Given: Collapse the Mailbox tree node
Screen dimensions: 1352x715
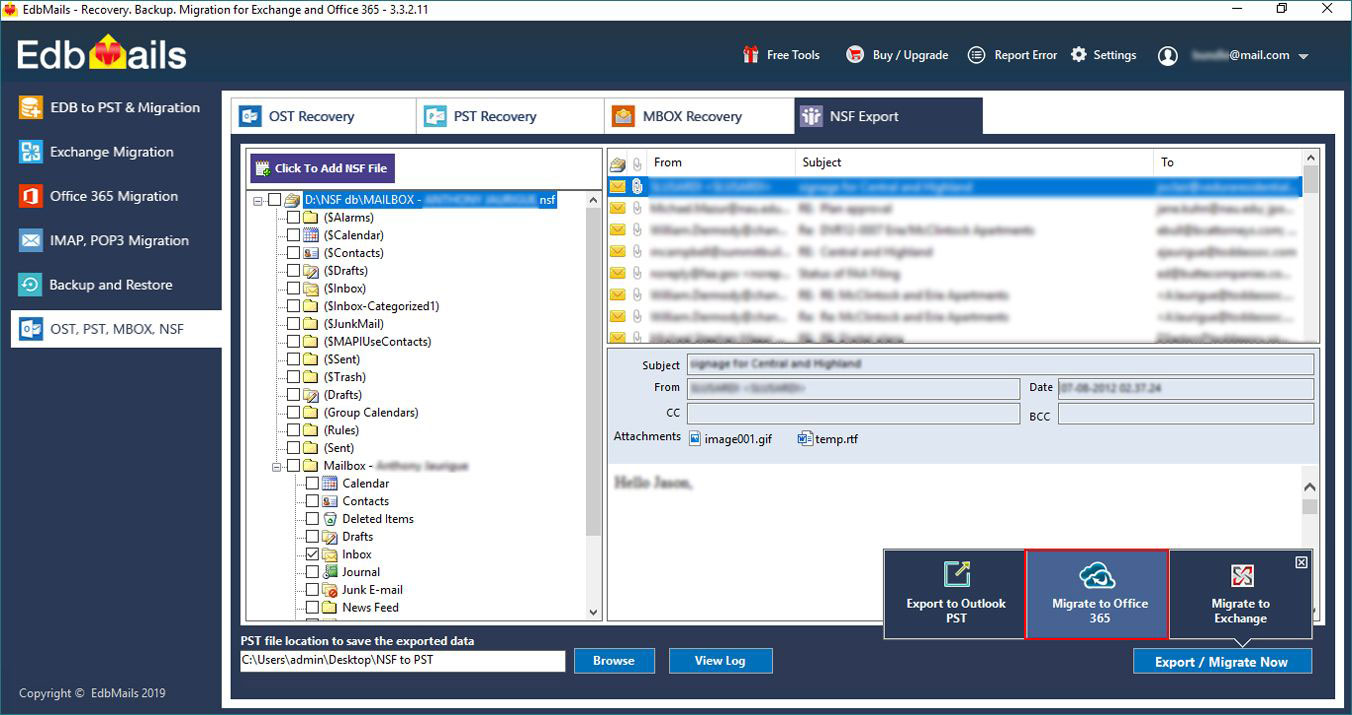Looking at the screenshot, I should point(277,466).
